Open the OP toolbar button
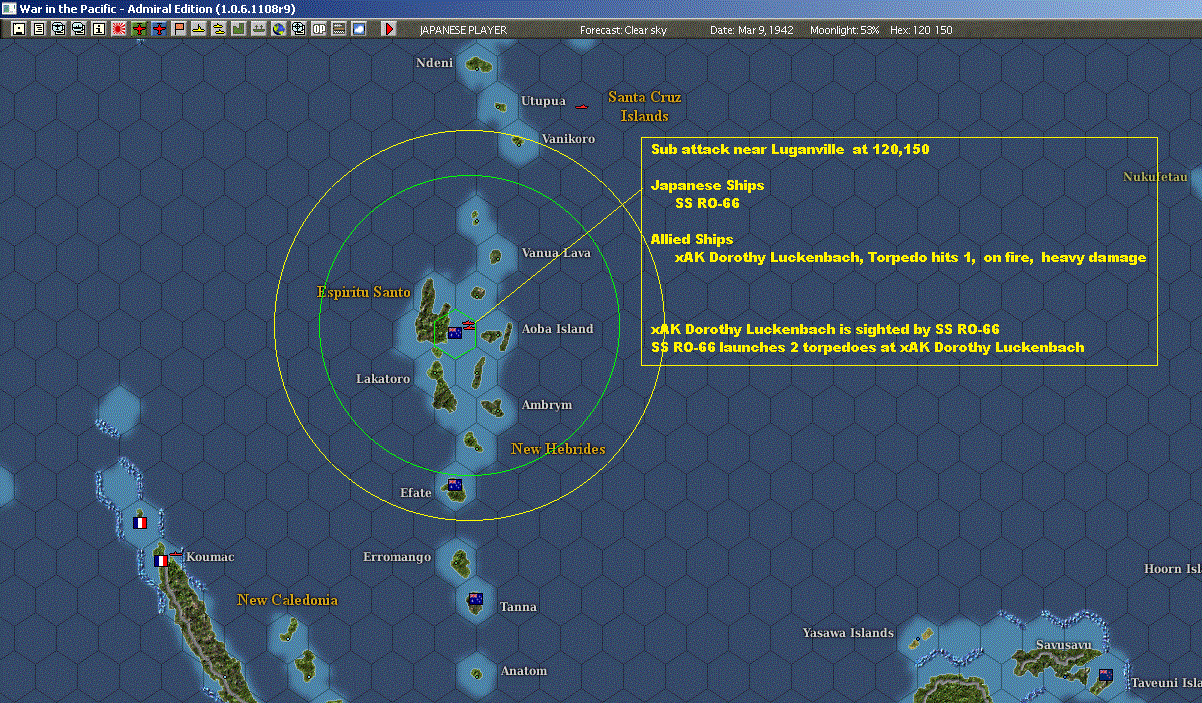The width and height of the screenshot is (1202, 703). point(319,29)
